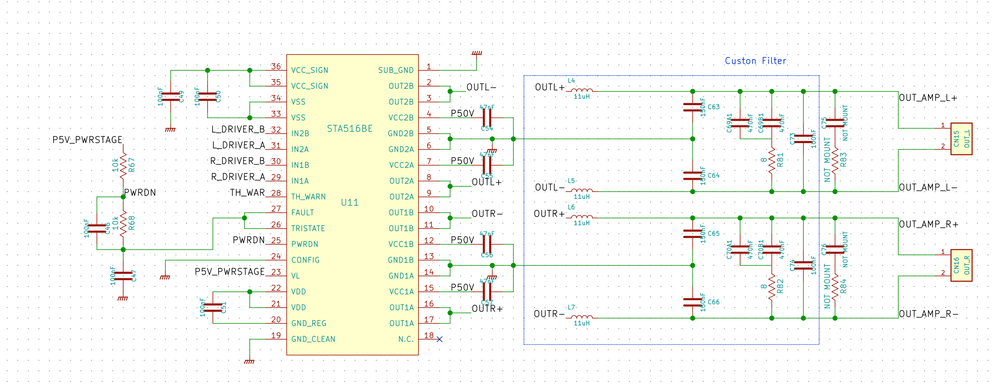The width and height of the screenshot is (998, 389).
Task: Select capacitor C63 symbol
Action: (x=692, y=108)
